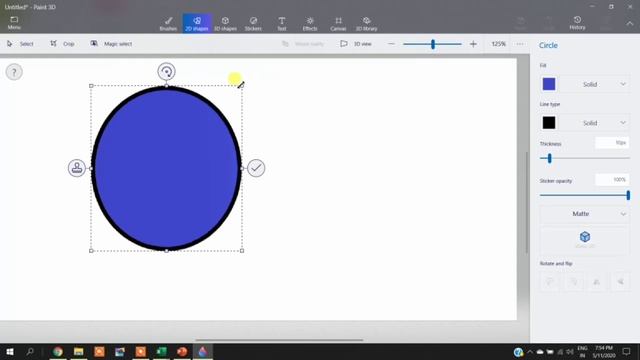The width and height of the screenshot is (640, 360).
Task: Open Excel from the taskbar
Action: [161, 351]
